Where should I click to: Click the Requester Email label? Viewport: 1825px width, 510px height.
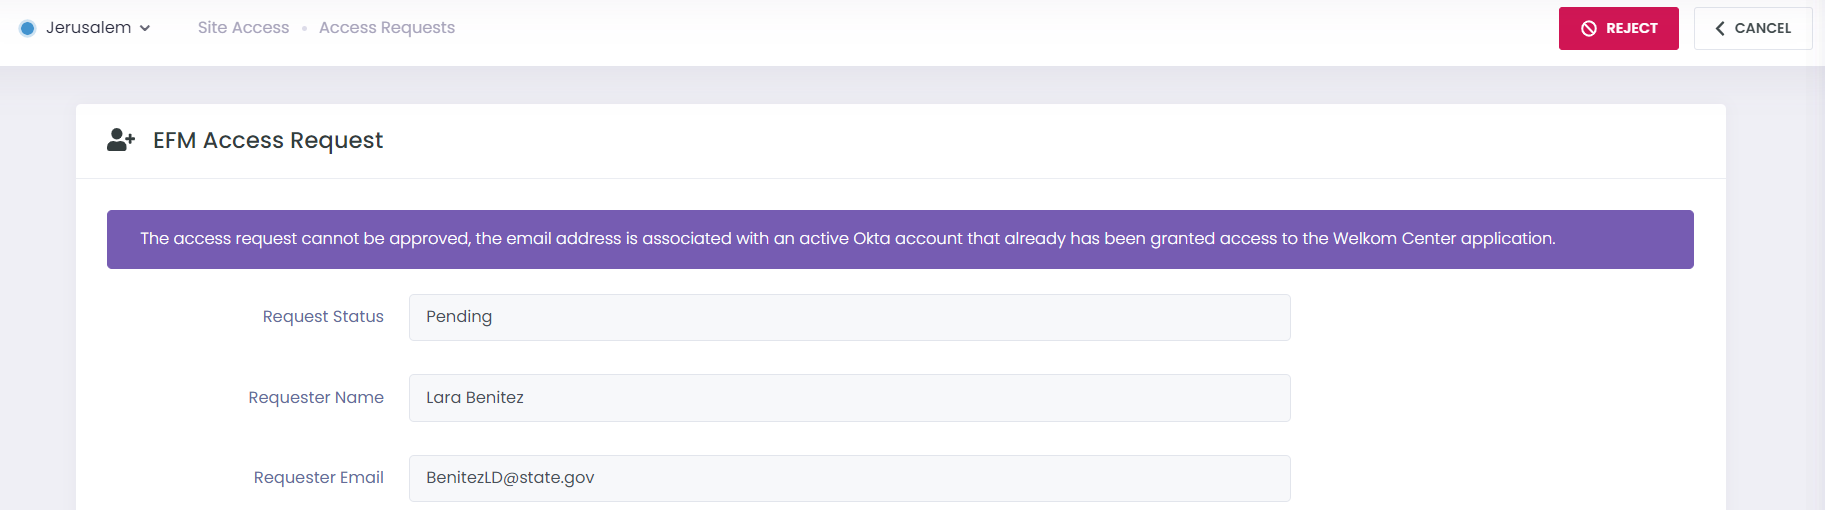point(319,478)
